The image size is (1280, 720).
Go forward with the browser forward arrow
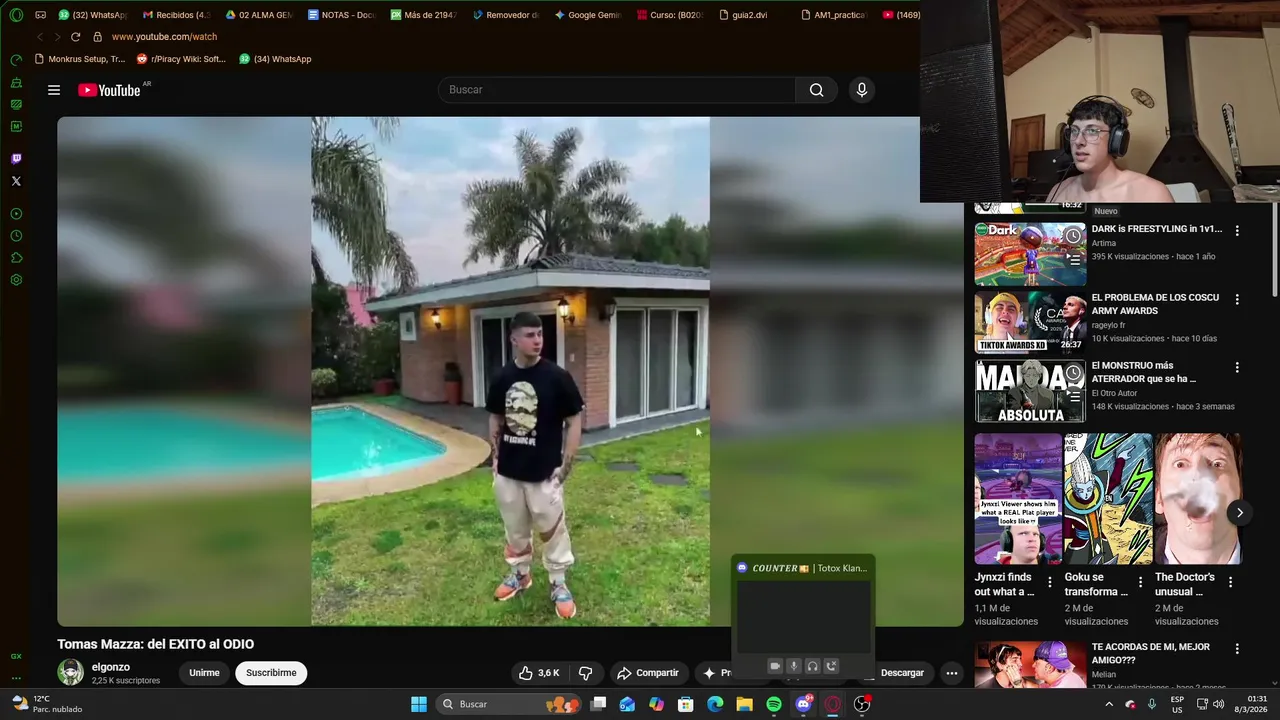coord(56,37)
